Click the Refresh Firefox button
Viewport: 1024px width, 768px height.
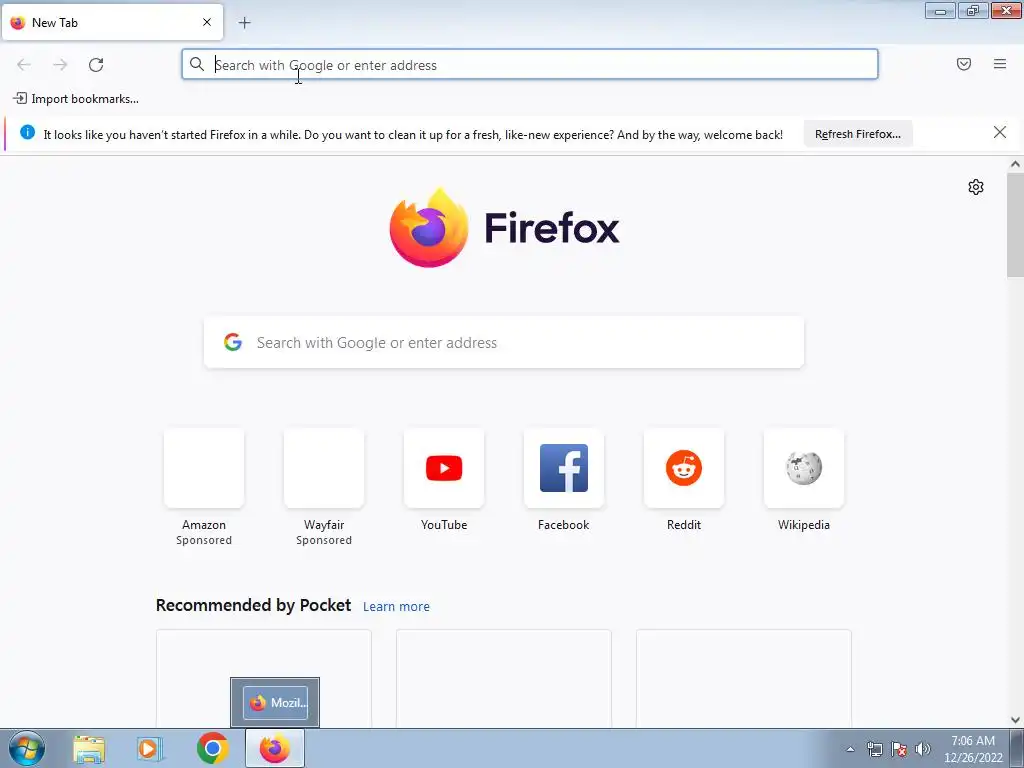click(857, 134)
